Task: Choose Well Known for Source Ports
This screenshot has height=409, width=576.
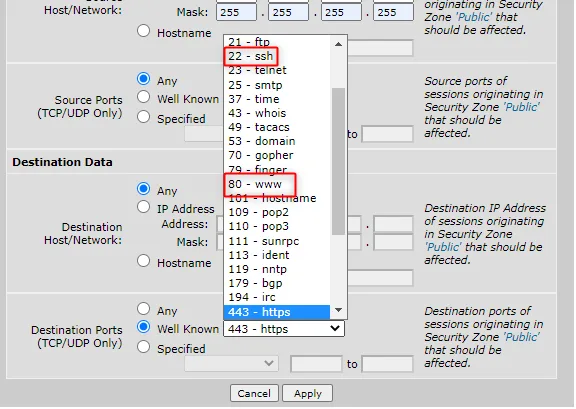Action: (x=143, y=97)
